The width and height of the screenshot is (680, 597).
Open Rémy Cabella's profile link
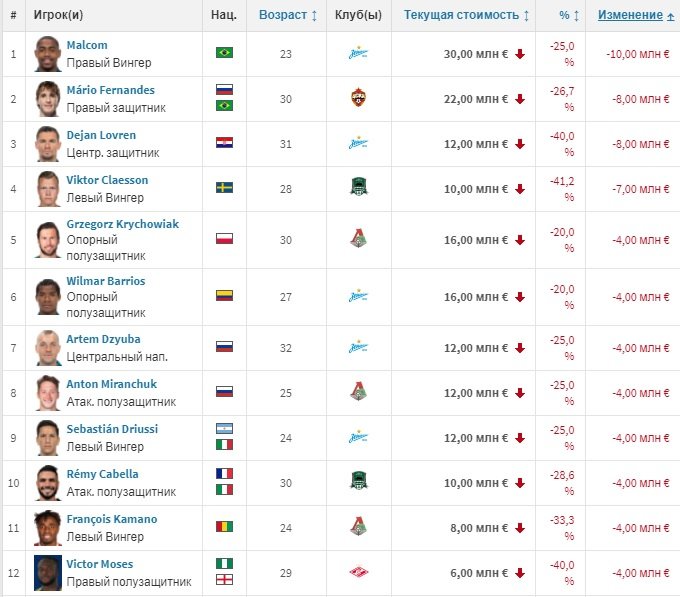(x=102, y=474)
